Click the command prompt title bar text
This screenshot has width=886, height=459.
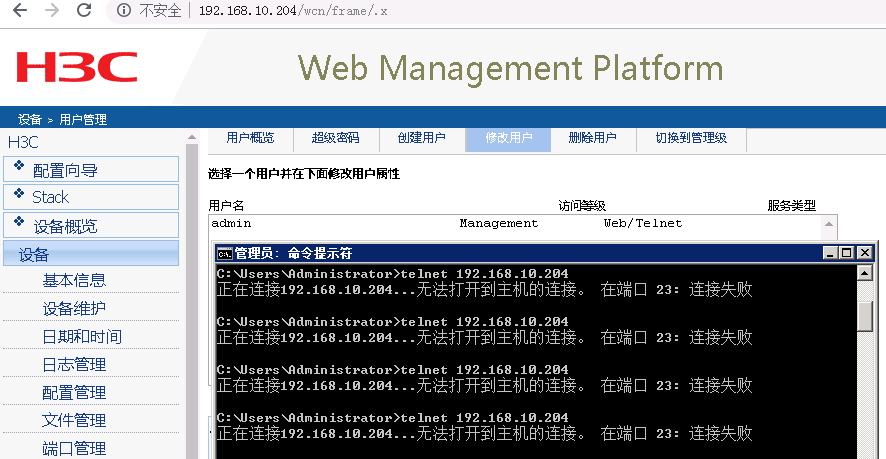[x=293, y=253]
